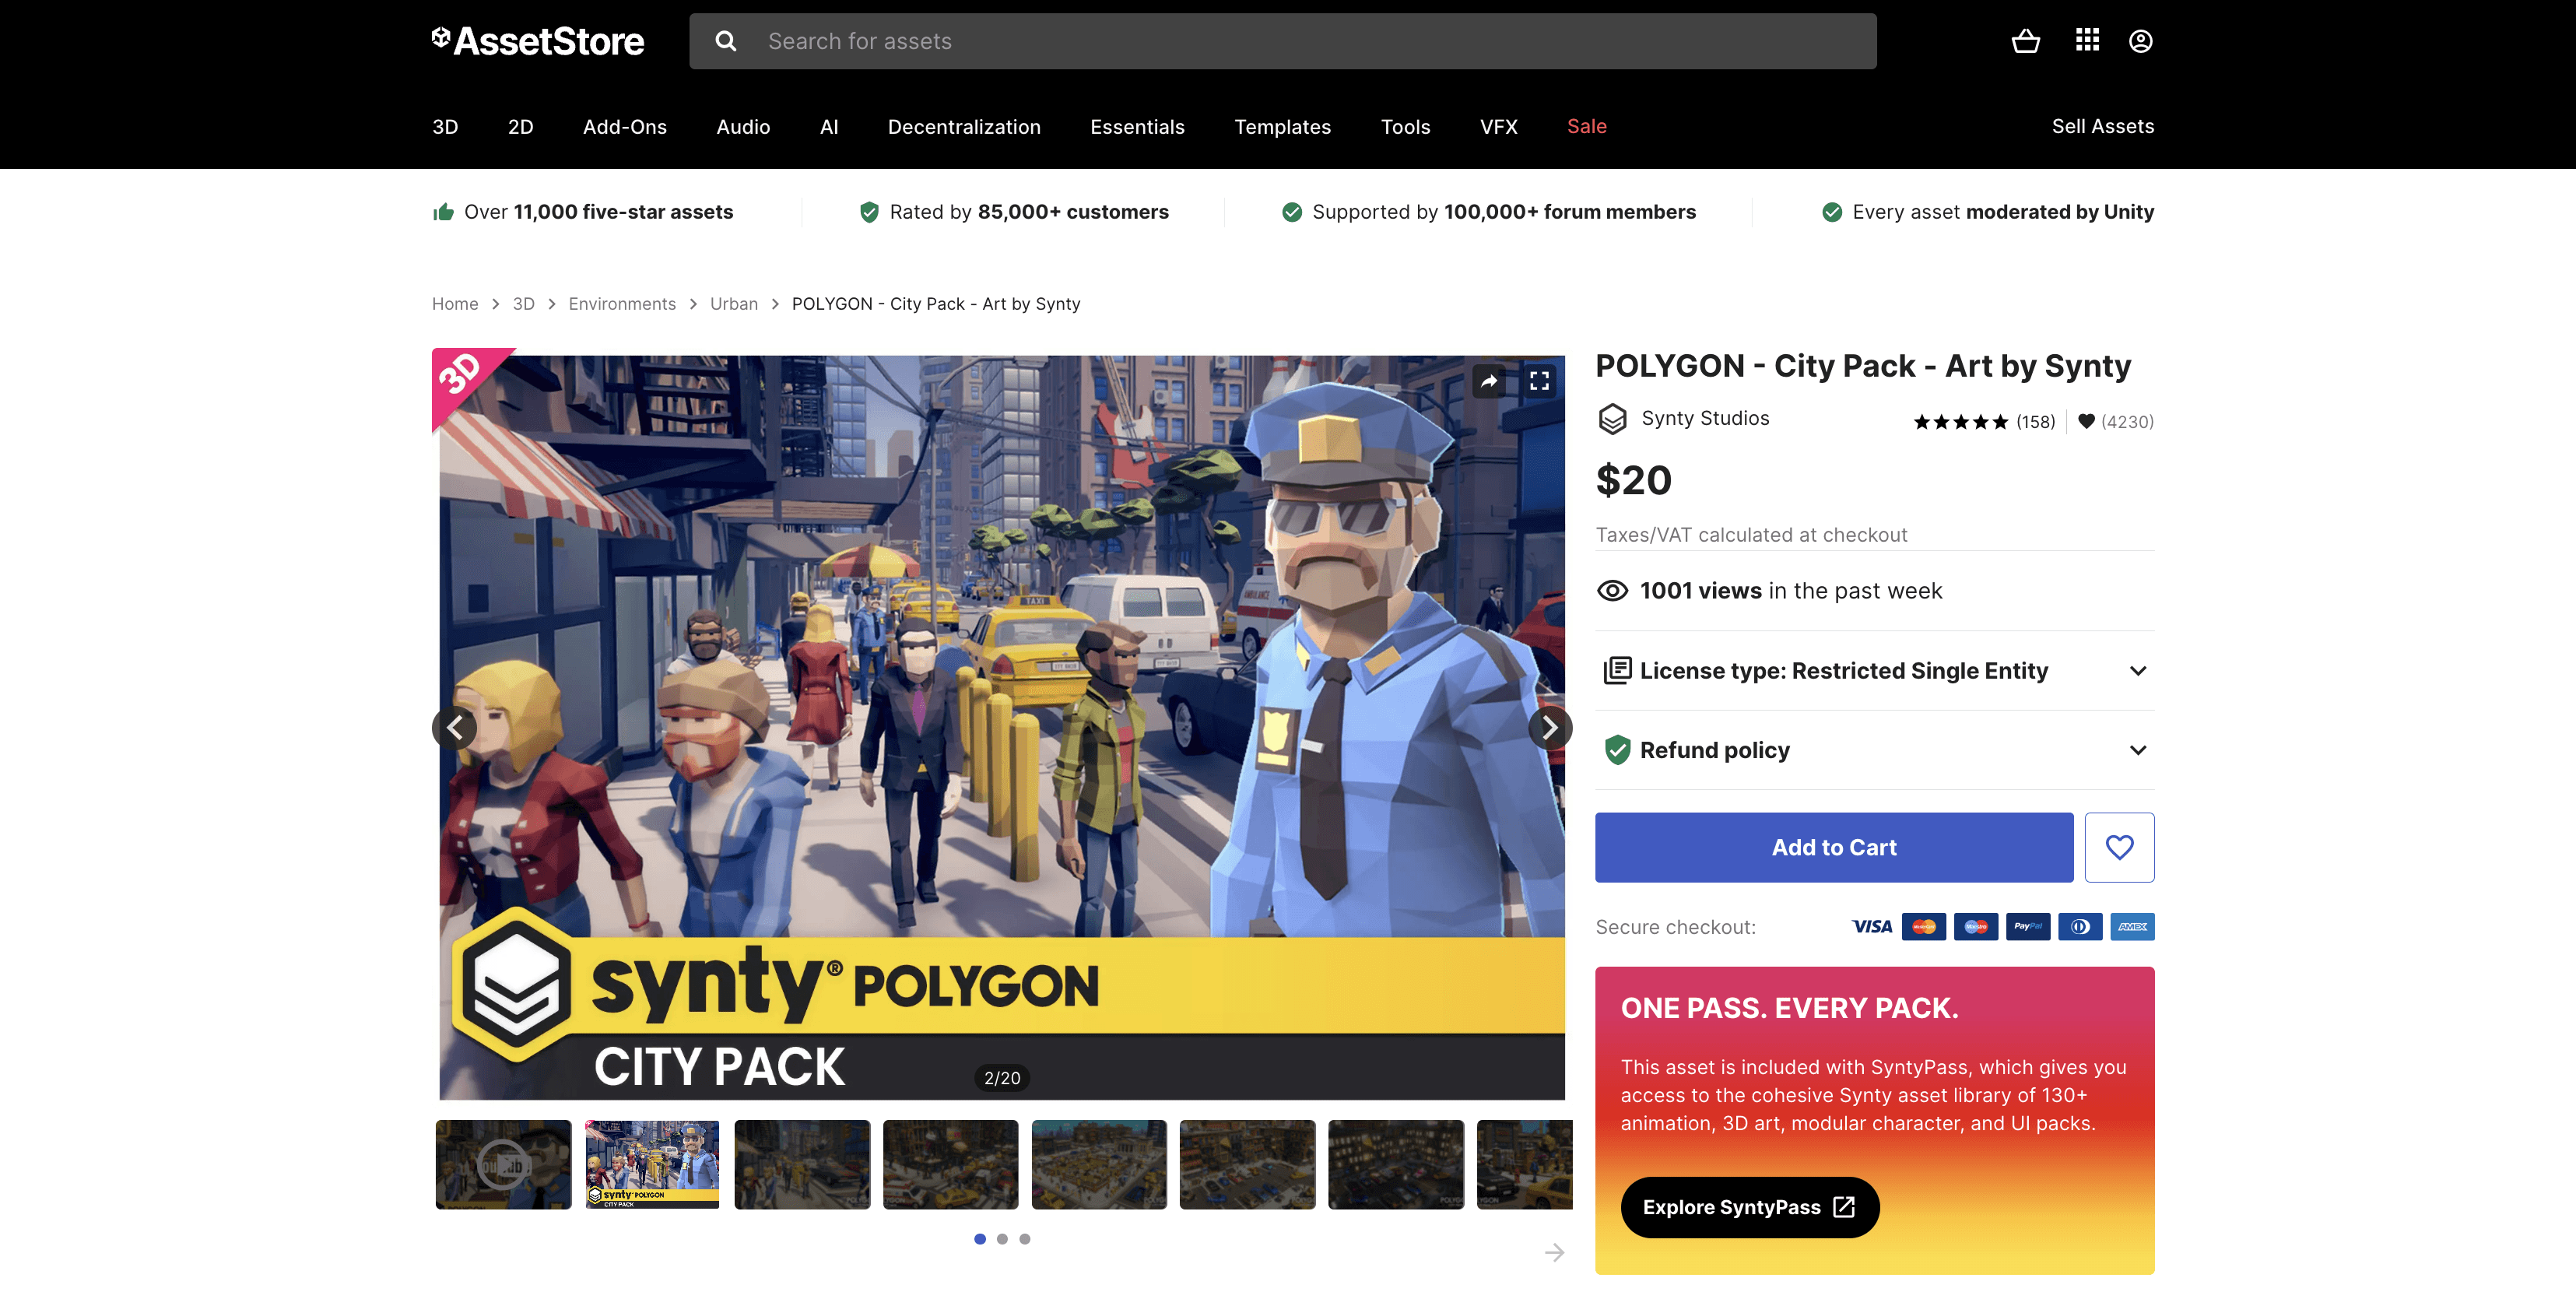
Task: Click the Explore SyntyPass button
Action: click(x=1749, y=1207)
